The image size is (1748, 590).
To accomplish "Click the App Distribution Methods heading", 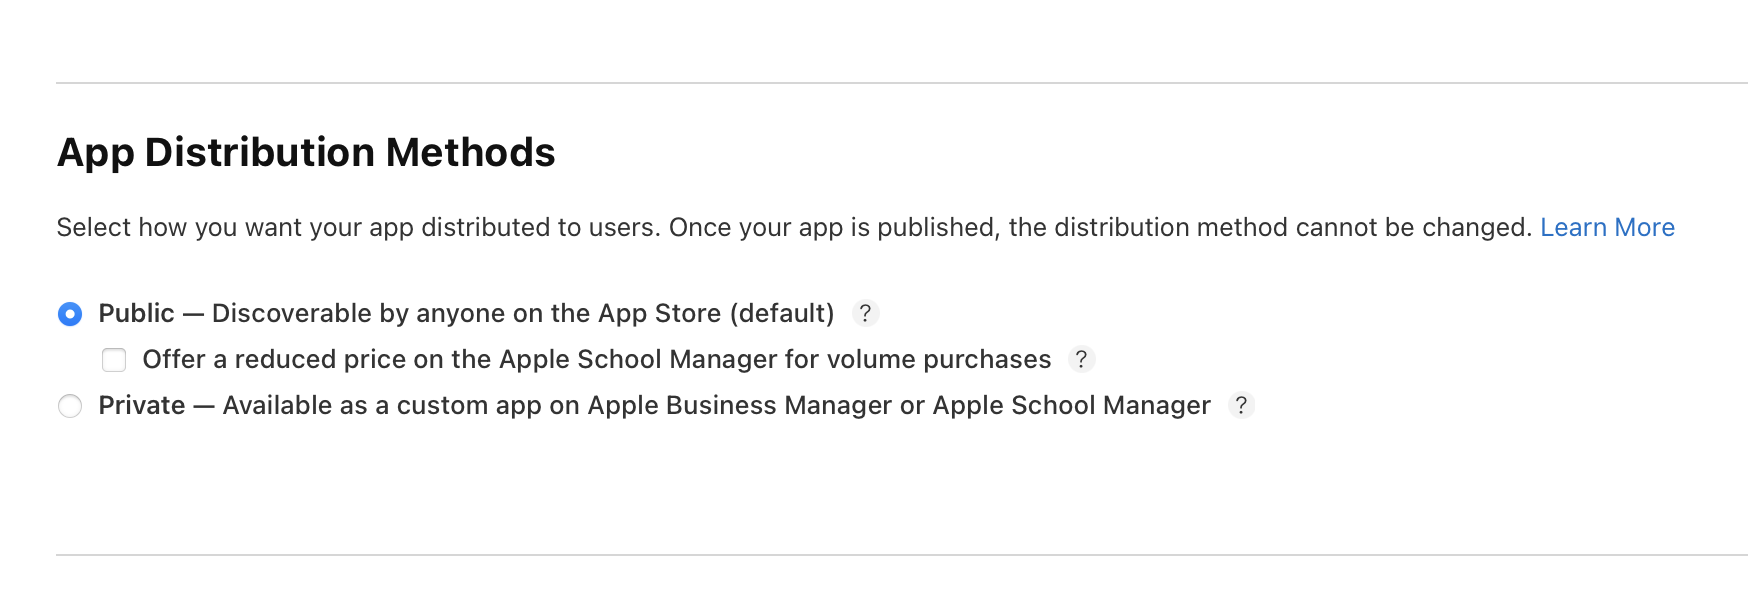I will (x=306, y=153).
